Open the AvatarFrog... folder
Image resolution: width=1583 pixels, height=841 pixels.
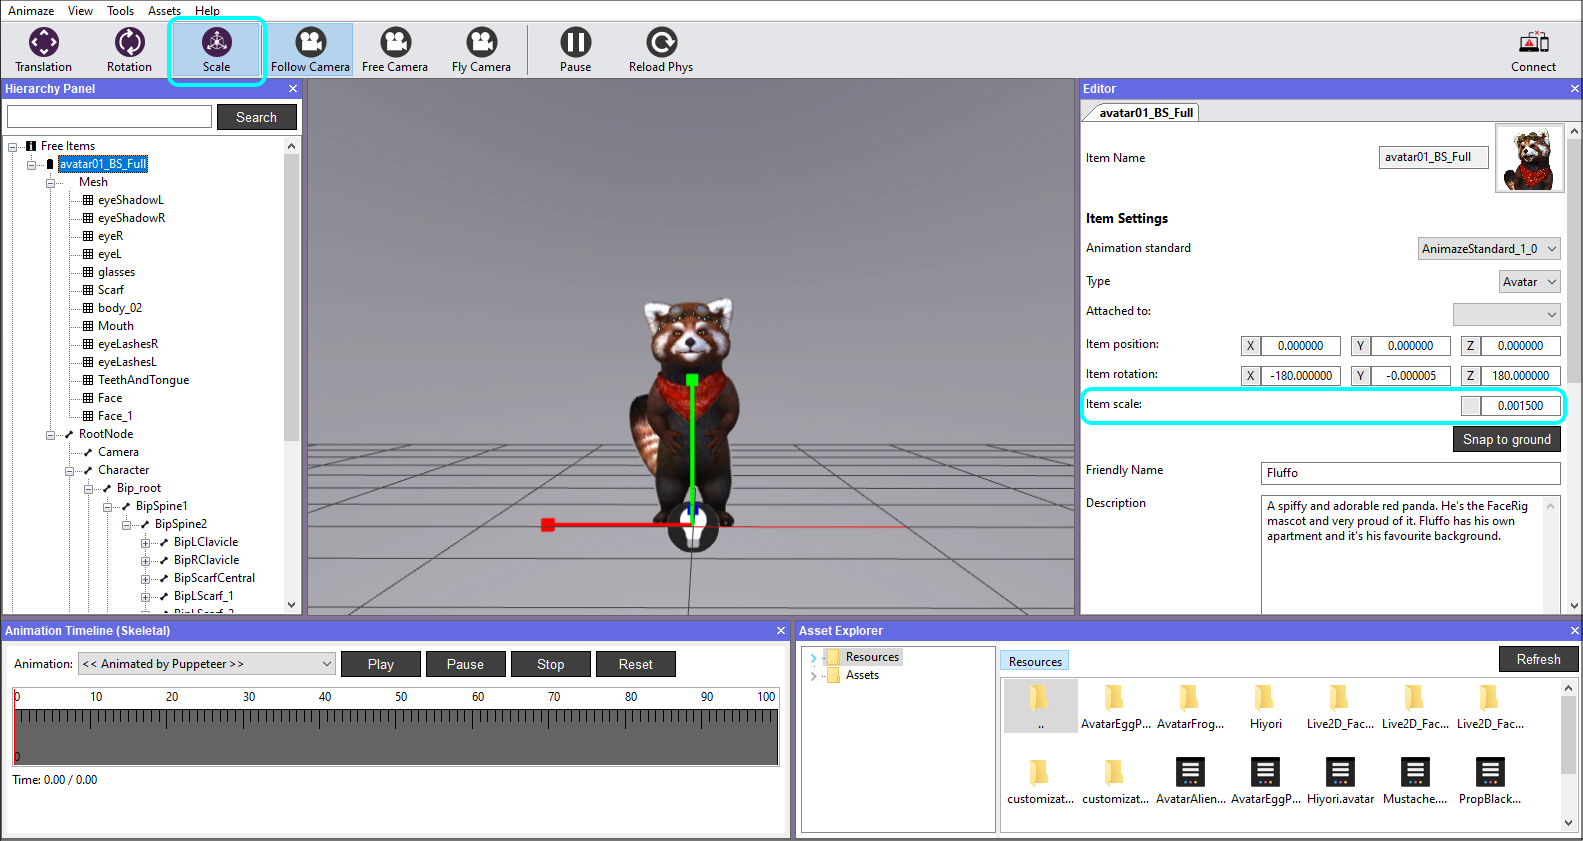coord(1190,706)
